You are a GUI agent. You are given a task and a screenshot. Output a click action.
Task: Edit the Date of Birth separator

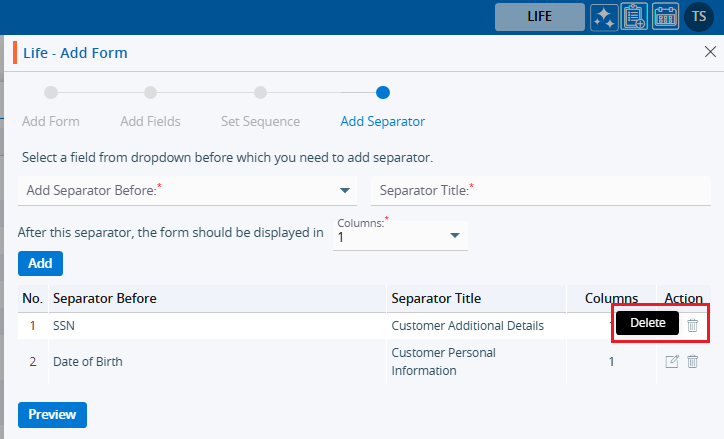coord(672,362)
